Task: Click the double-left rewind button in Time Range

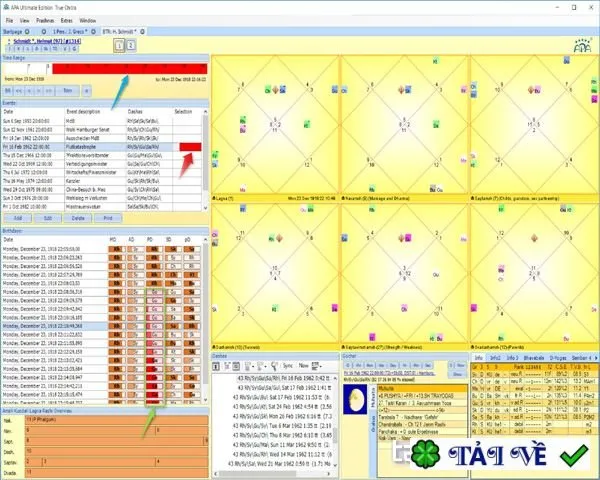Action: (x=18, y=91)
